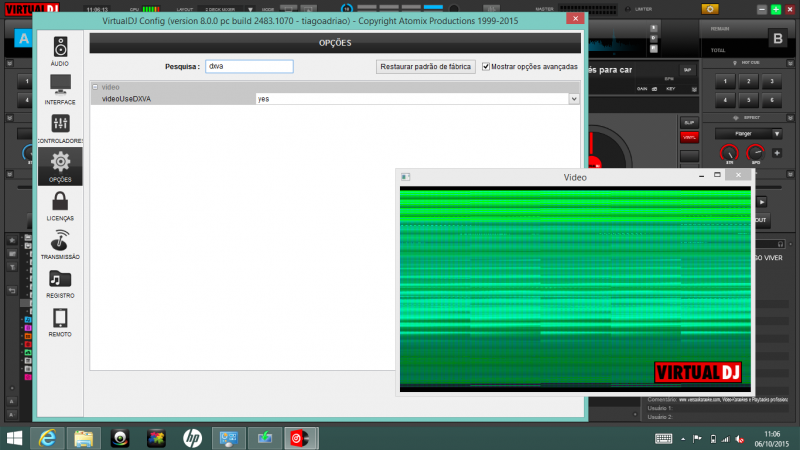The width and height of the screenshot is (800, 450).
Task: Open the HP app in taskbar
Action: coord(192,438)
